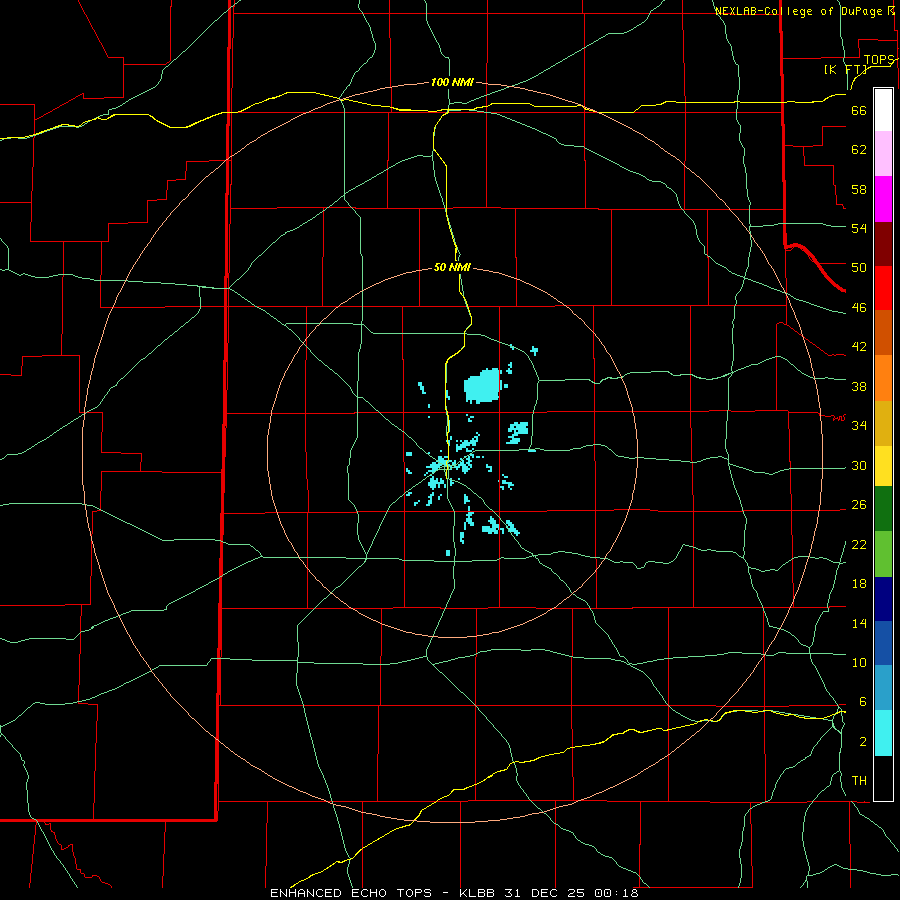This screenshot has height=900, width=900.
Task: Click the legend value 38
Action: tap(859, 386)
